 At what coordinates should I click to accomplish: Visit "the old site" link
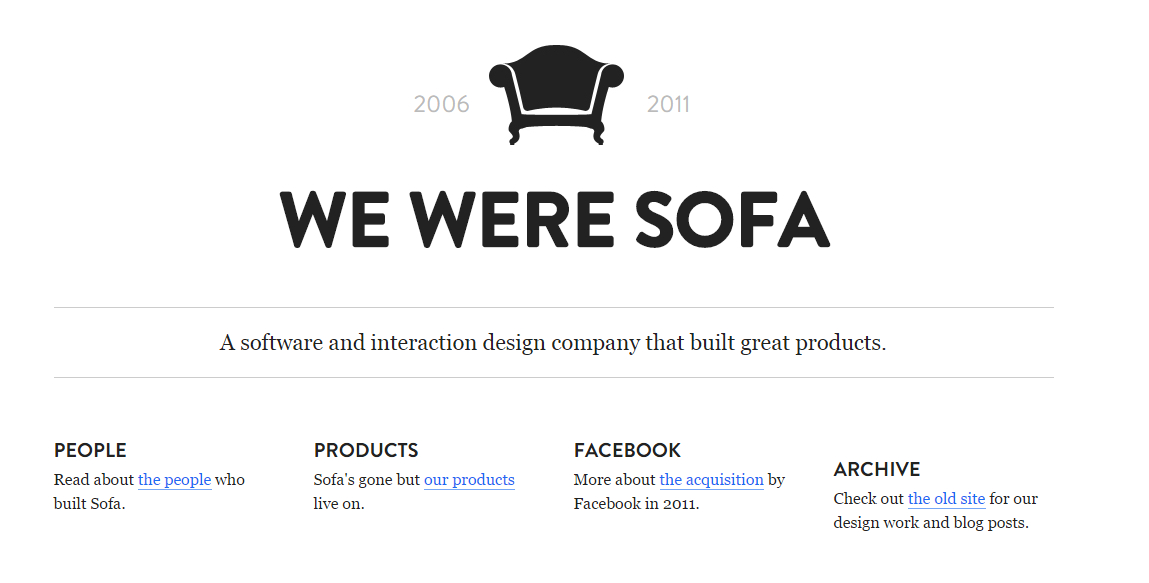946,499
